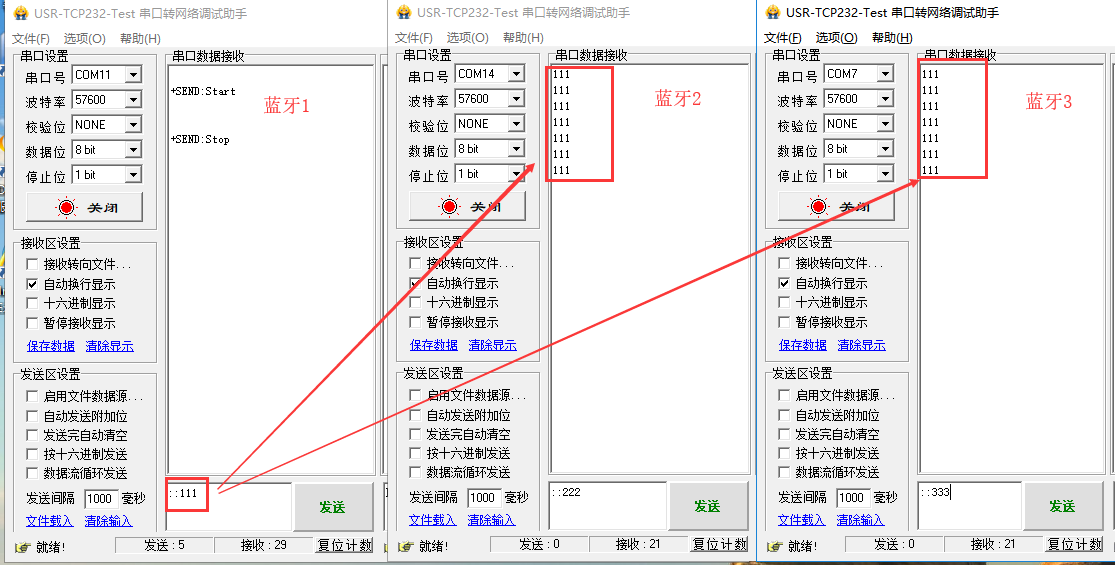
Task: Click the red port indicator in the COM11 window
Action: tap(67, 208)
